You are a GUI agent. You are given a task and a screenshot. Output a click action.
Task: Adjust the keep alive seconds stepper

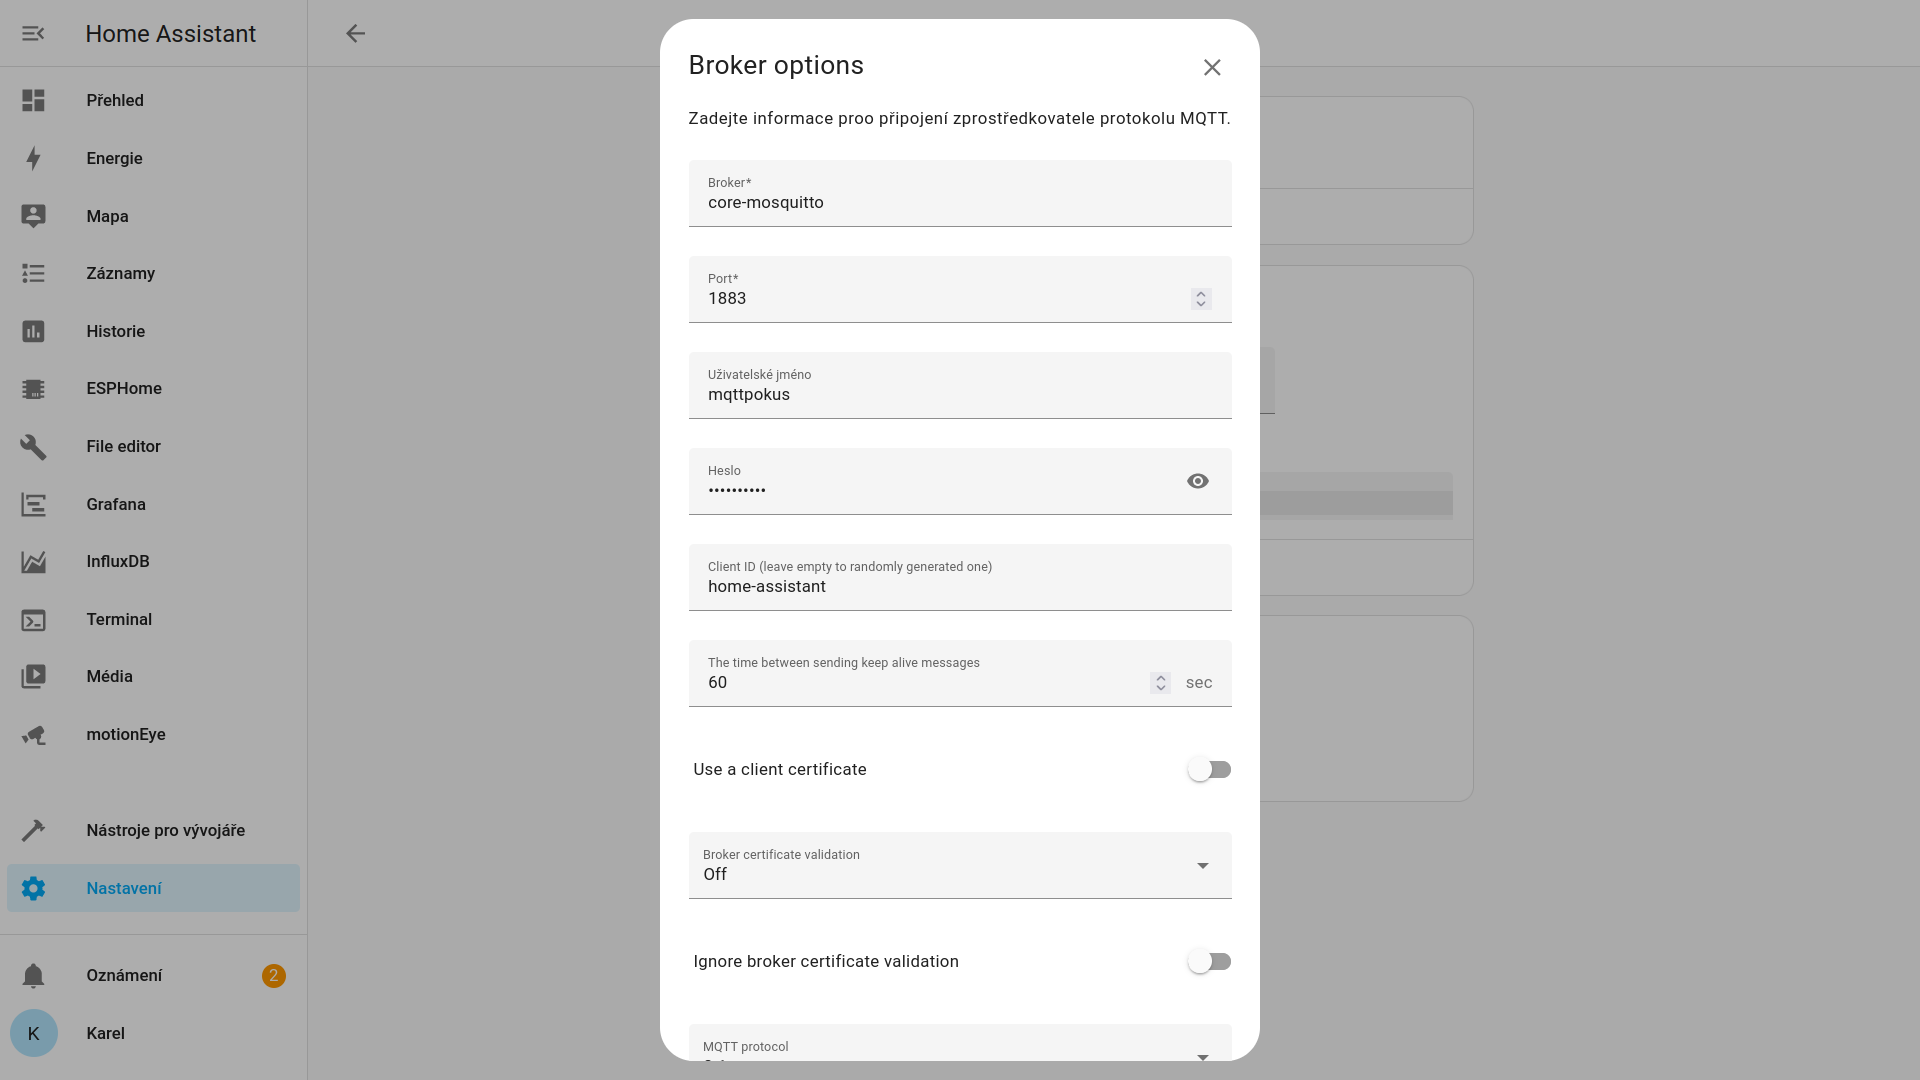click(1160, 683)
